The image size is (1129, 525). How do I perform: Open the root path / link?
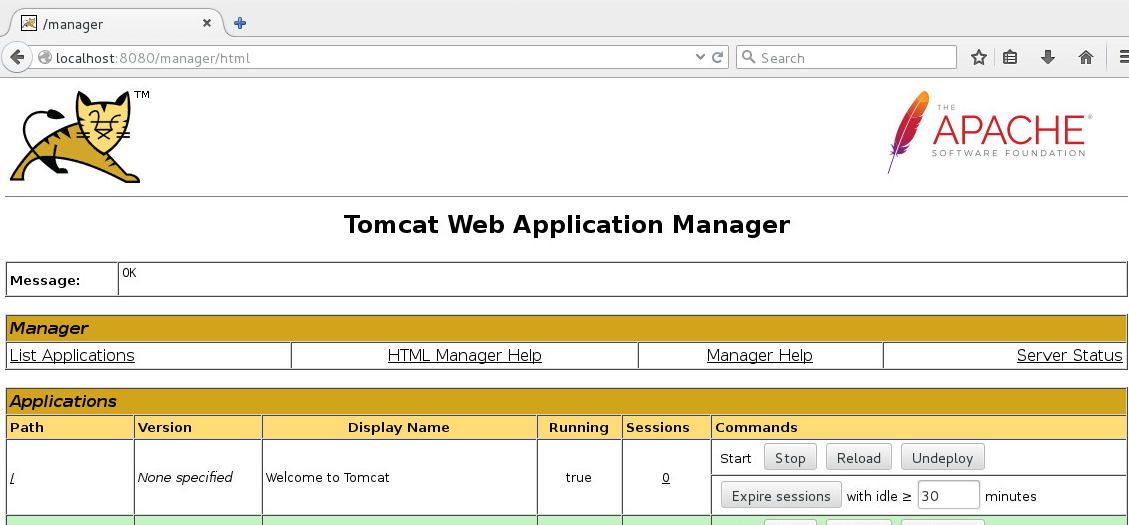tap(12, 477)
